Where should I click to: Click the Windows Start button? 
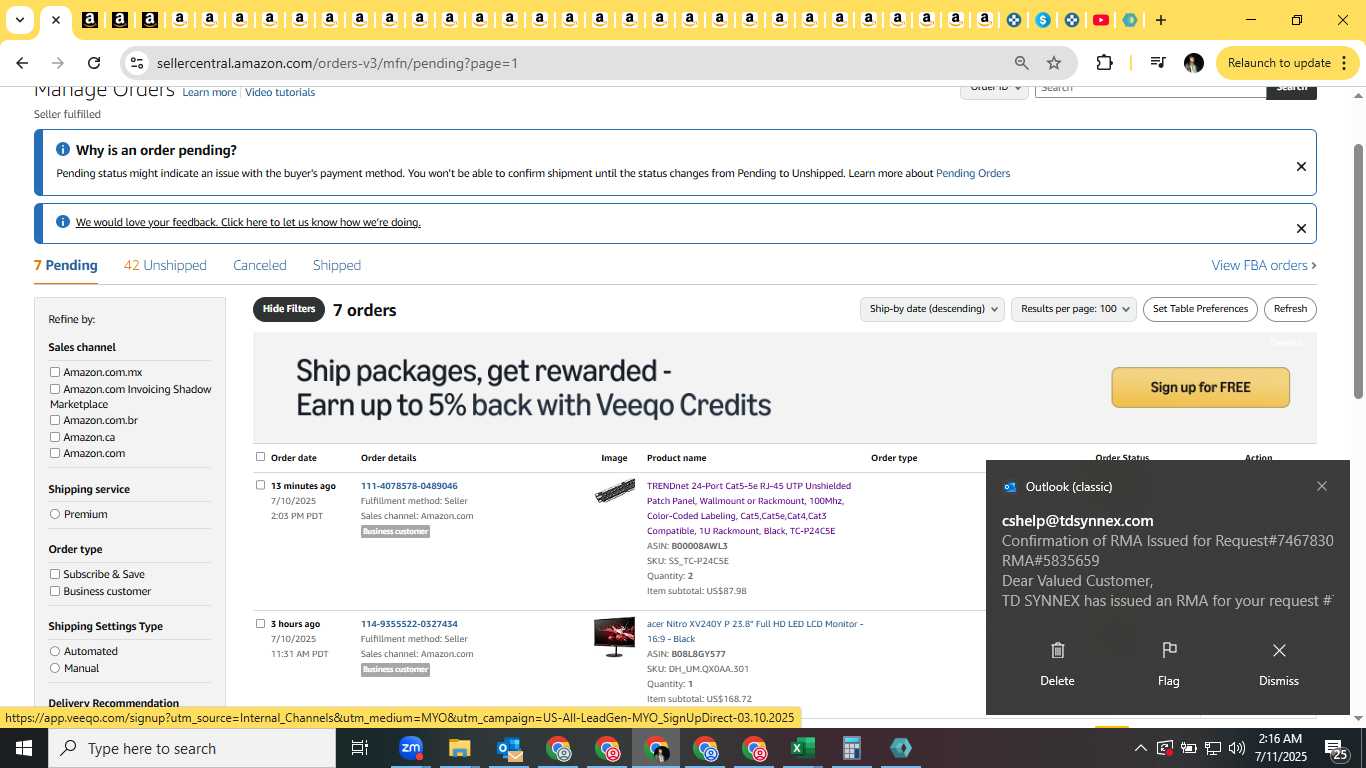(23, 748)
